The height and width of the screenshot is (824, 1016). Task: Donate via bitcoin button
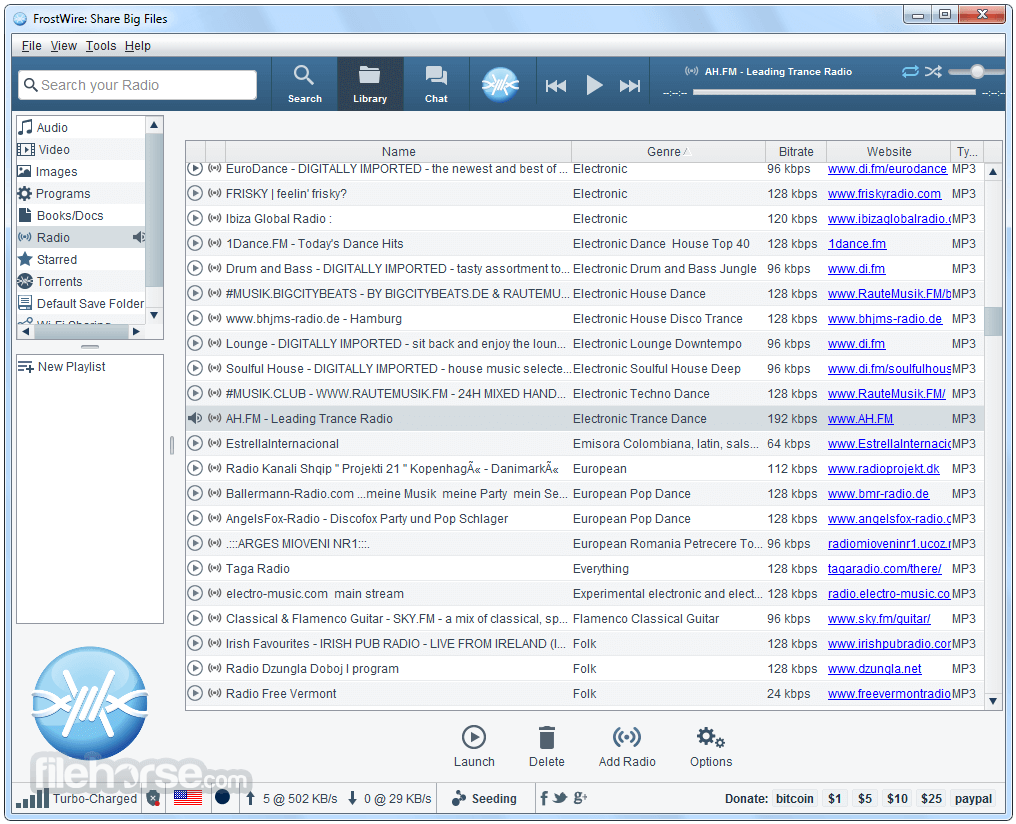(794, 799)
